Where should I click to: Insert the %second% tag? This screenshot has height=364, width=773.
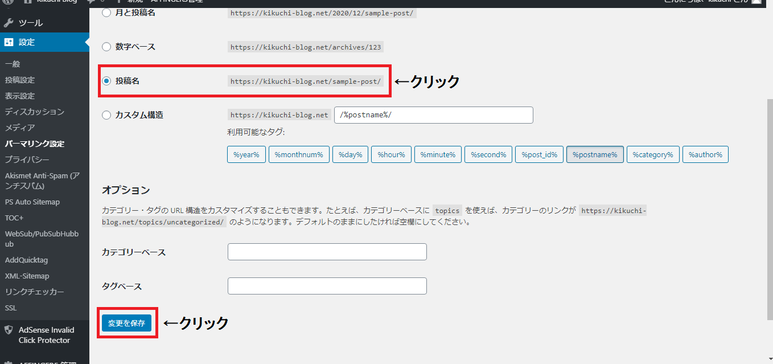point(488,154)
